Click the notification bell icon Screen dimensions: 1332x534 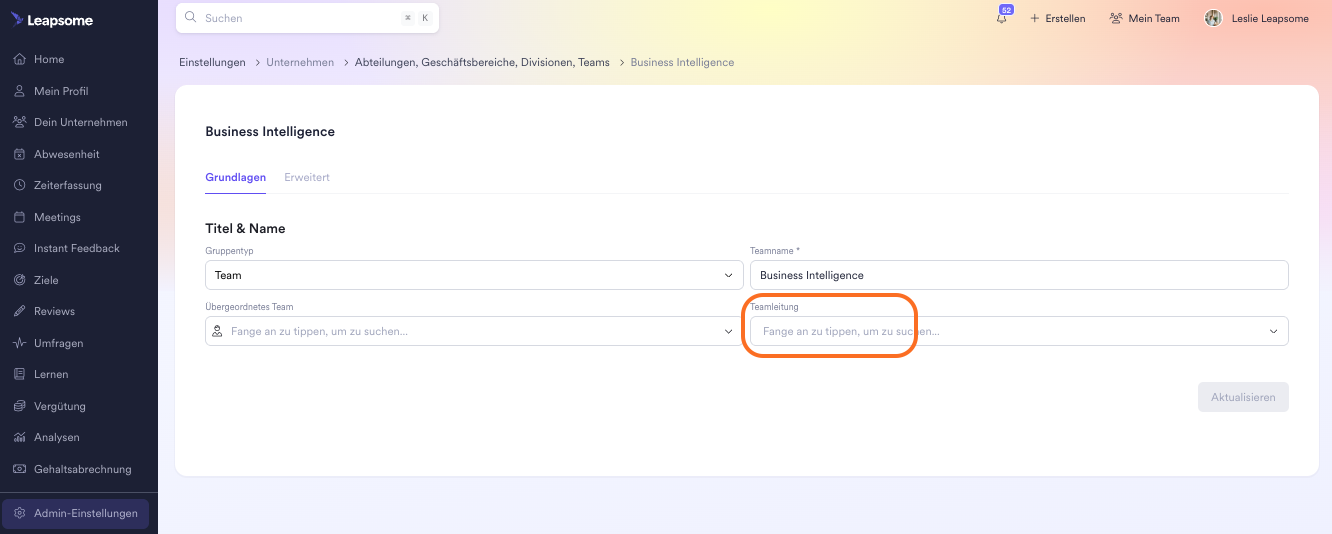tap(1001, 18)
